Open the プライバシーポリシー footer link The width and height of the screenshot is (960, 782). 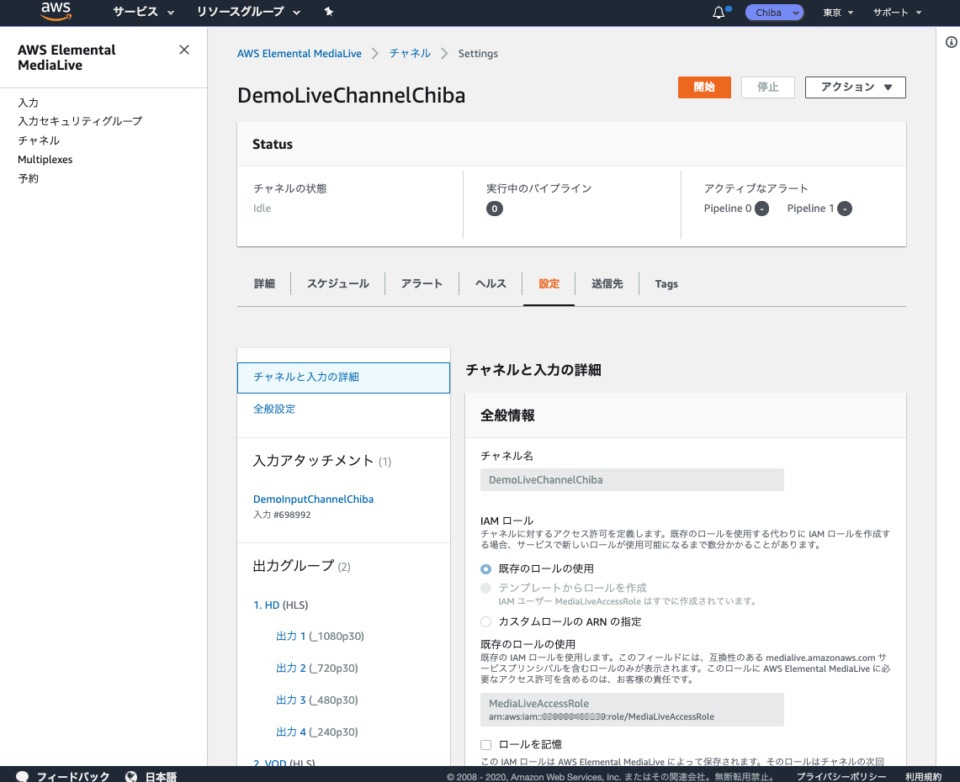click(x=841, y=776)
